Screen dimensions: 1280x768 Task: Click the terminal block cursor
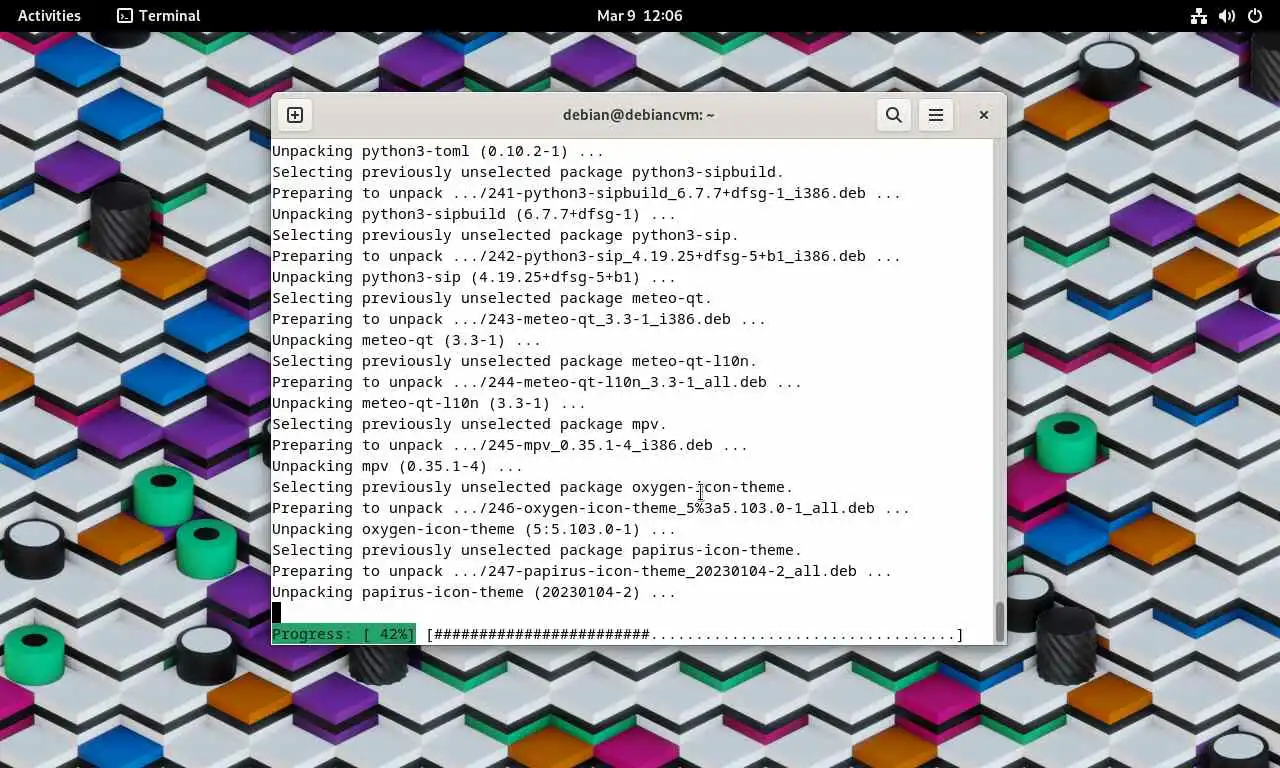277,613
